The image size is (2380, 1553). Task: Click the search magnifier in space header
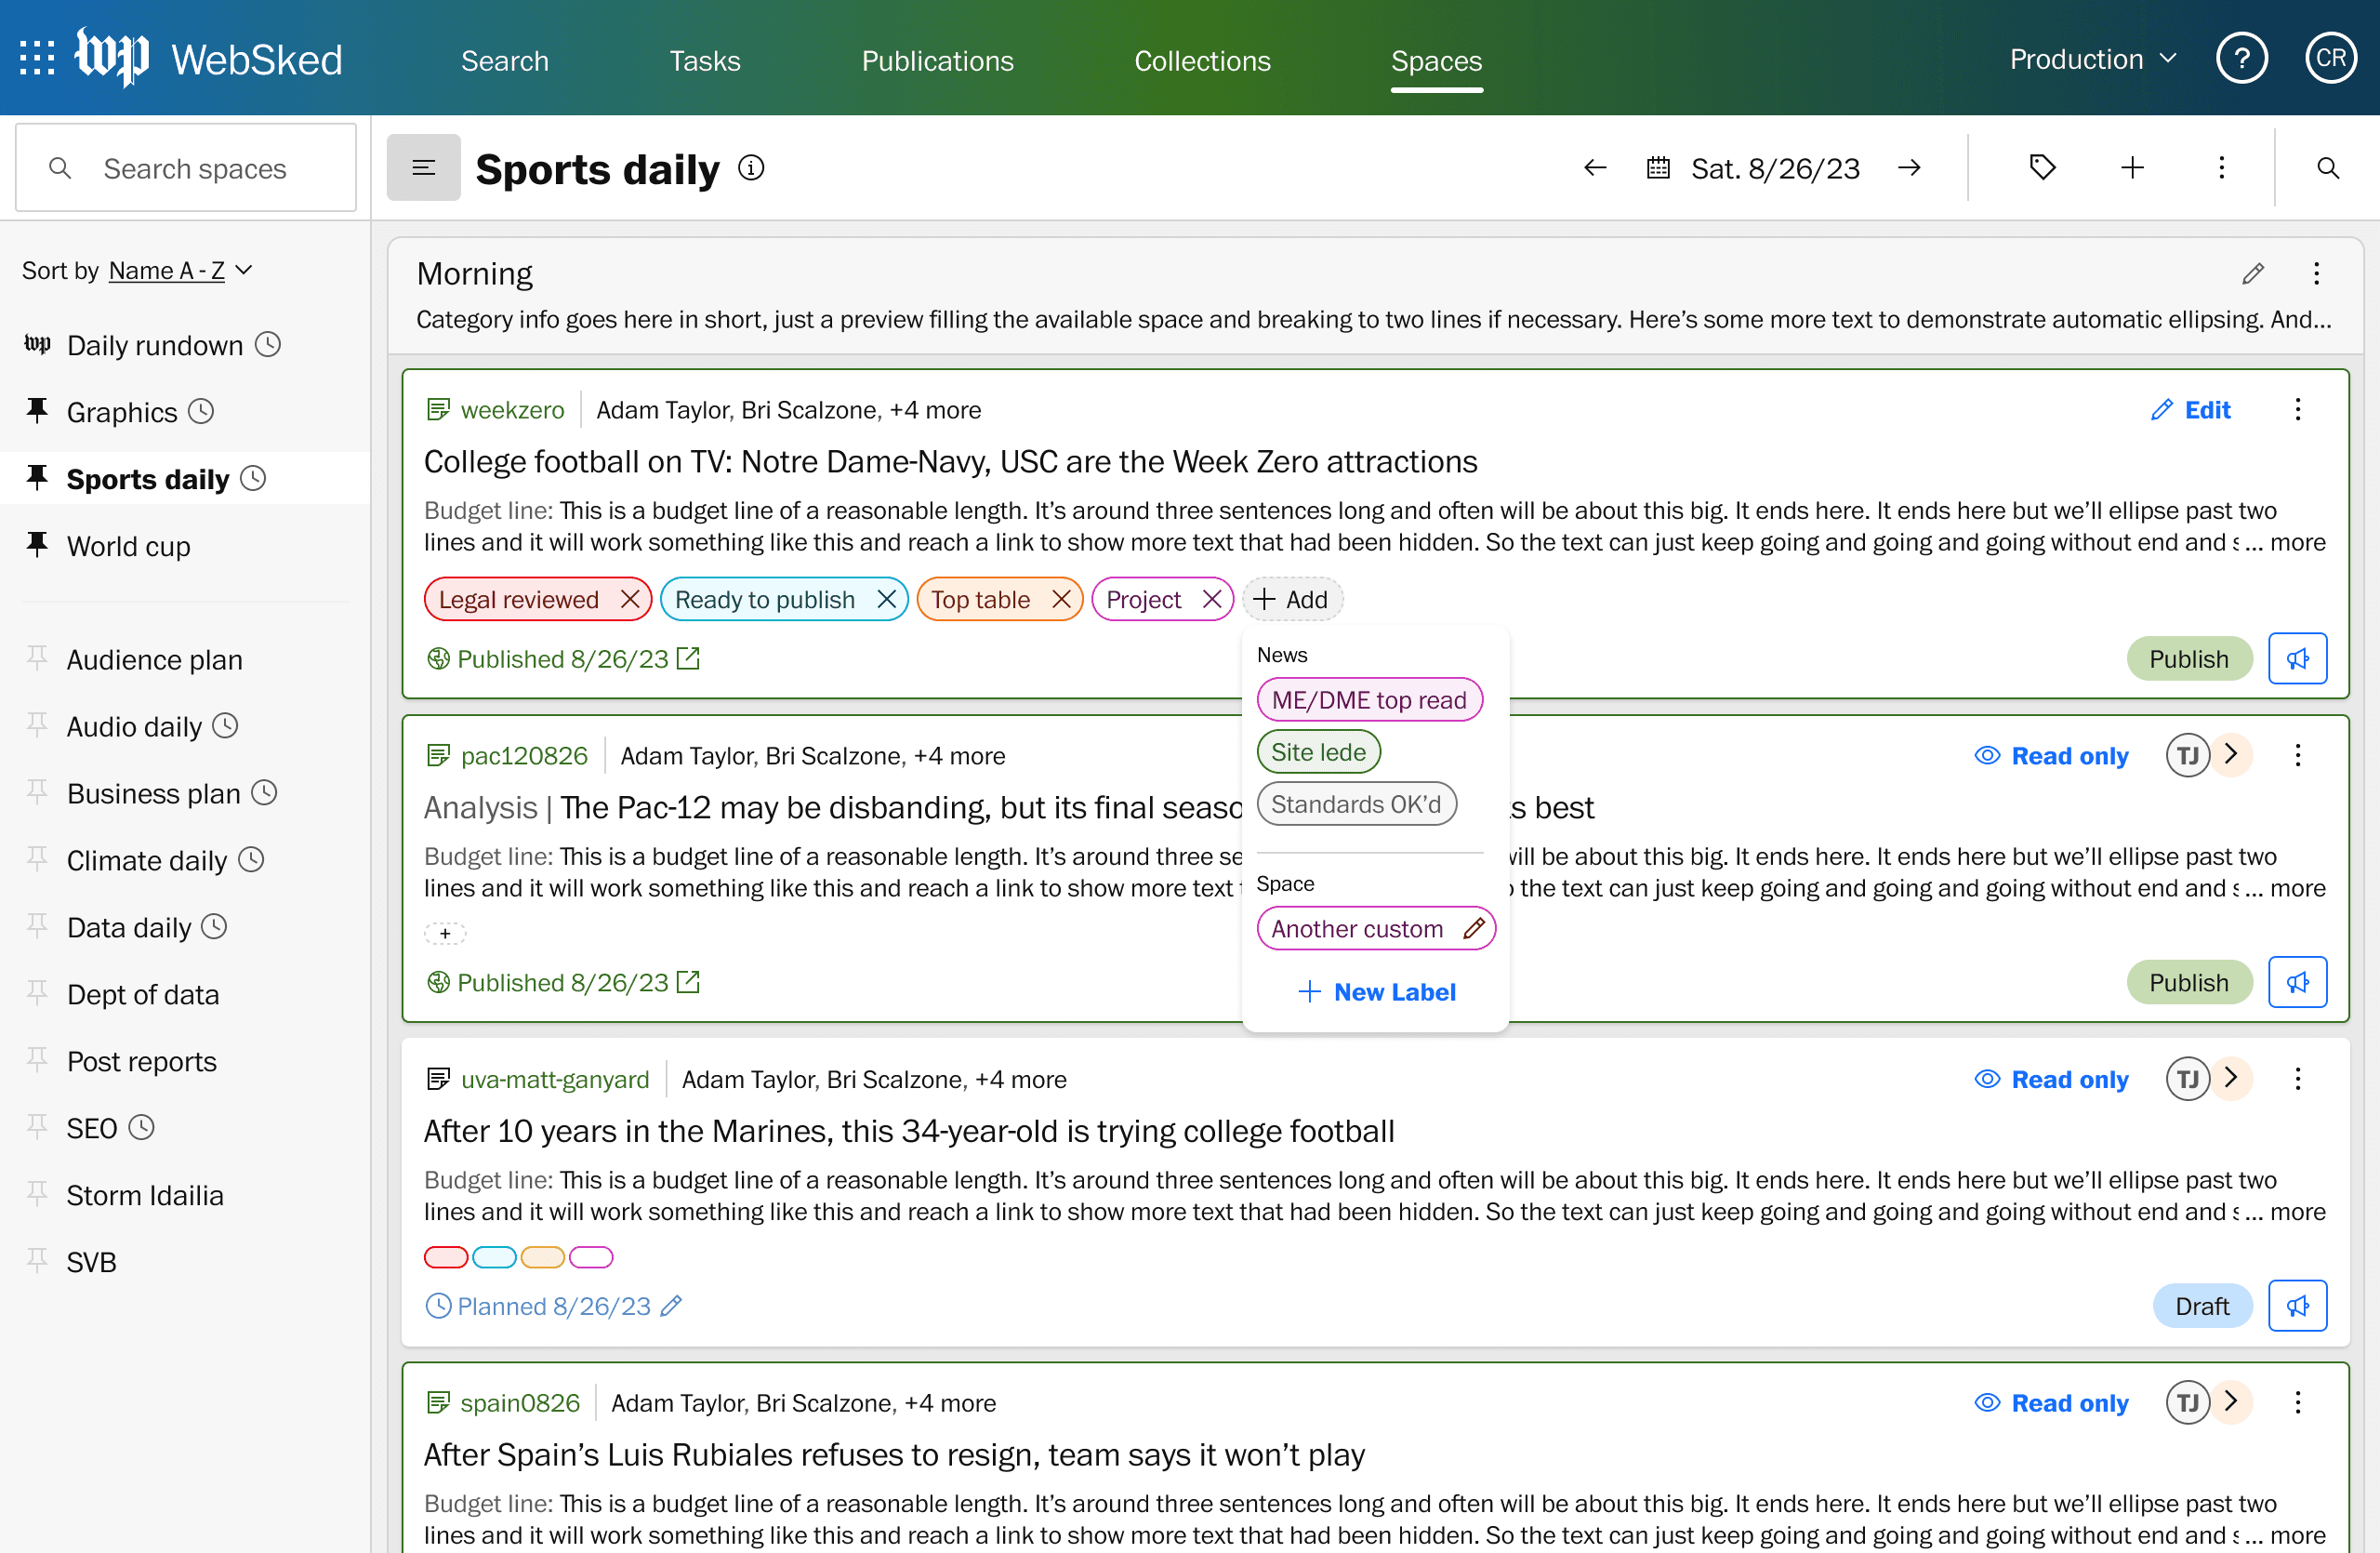tap(2328, 168)
